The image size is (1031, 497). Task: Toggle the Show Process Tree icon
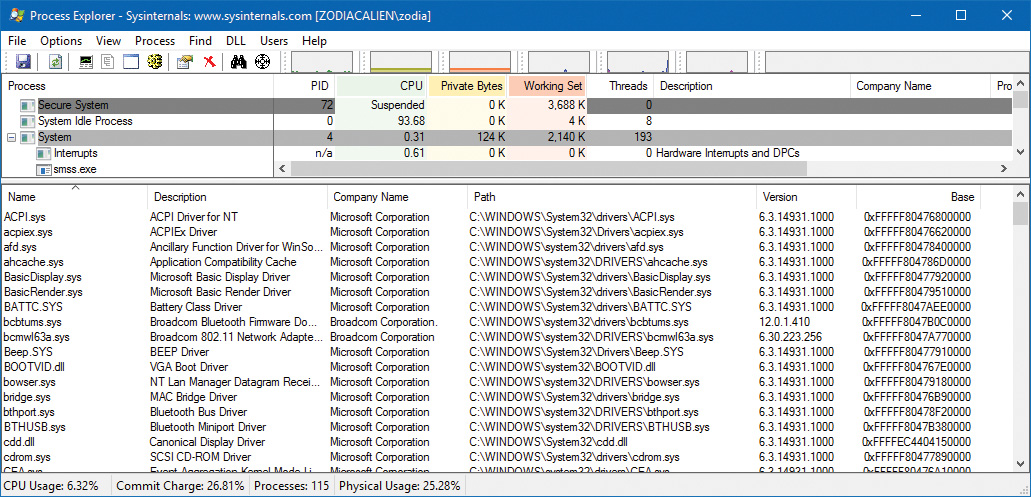tap(108, 62)
